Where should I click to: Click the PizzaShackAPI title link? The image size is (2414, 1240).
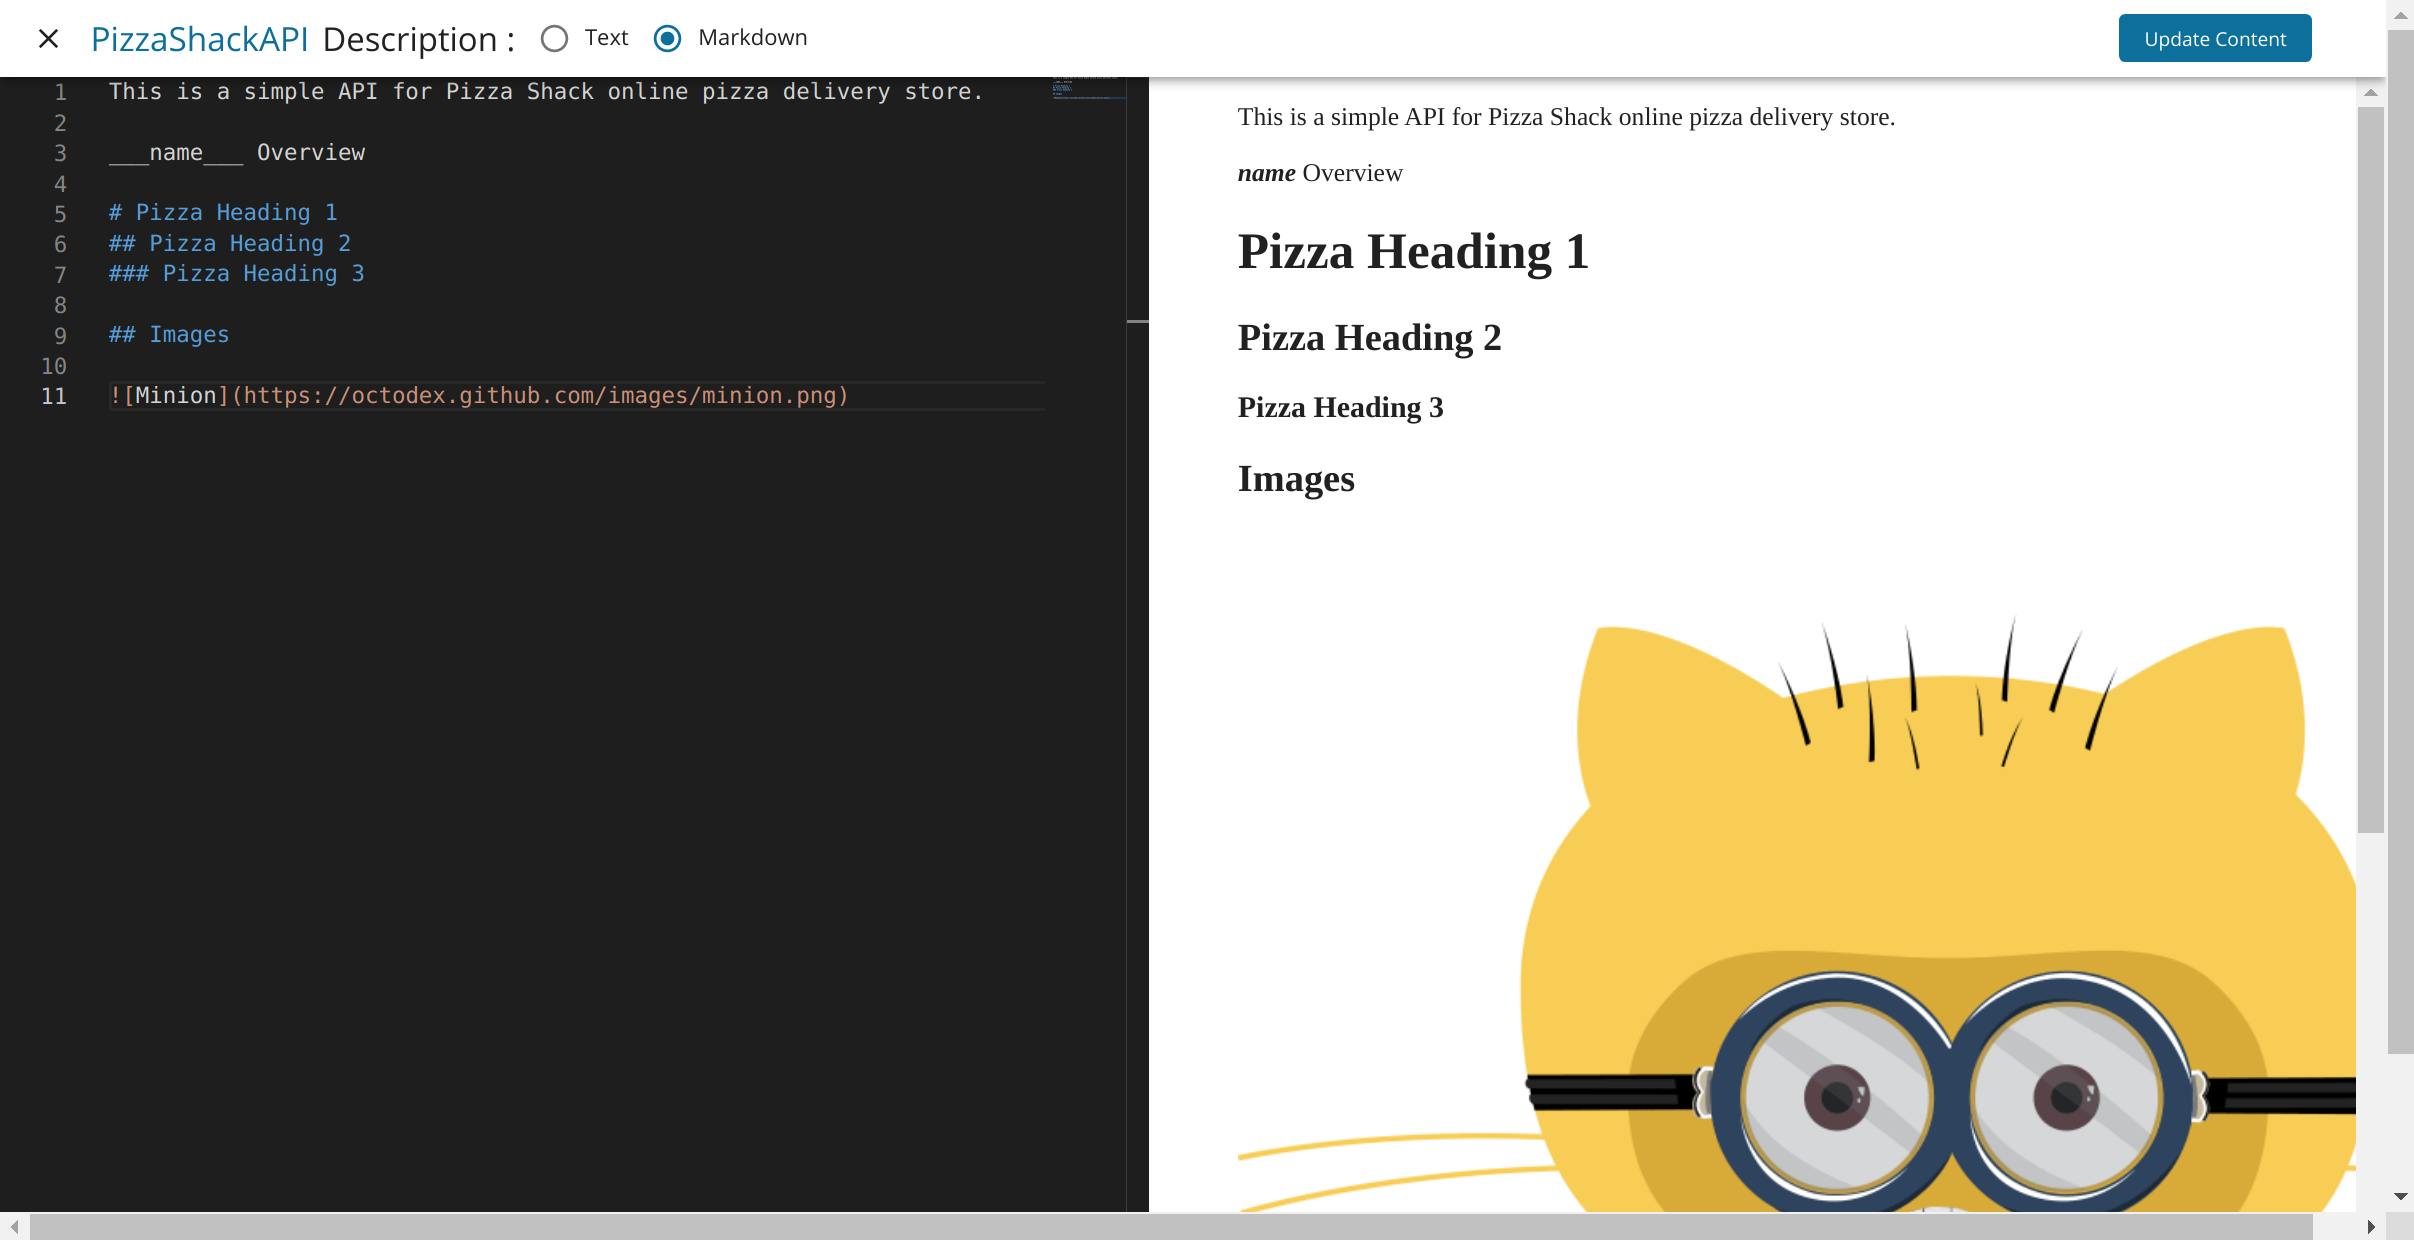click(199, 38)
